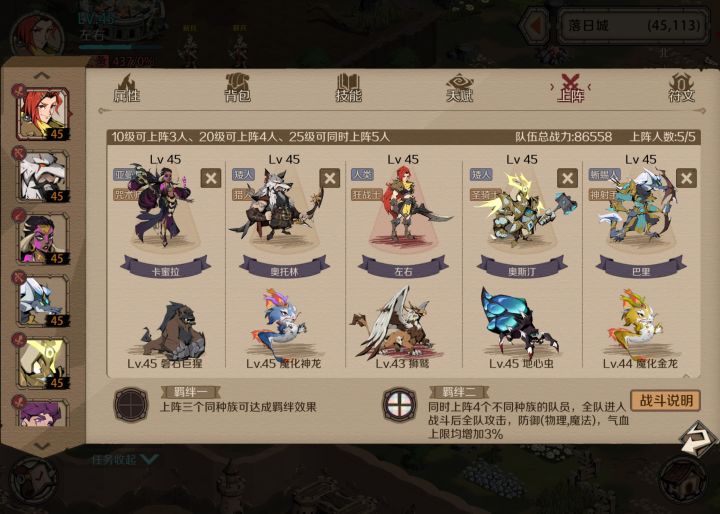Remove 奥斯汀 from the lineup
The image size is (720, 514).
568,178
